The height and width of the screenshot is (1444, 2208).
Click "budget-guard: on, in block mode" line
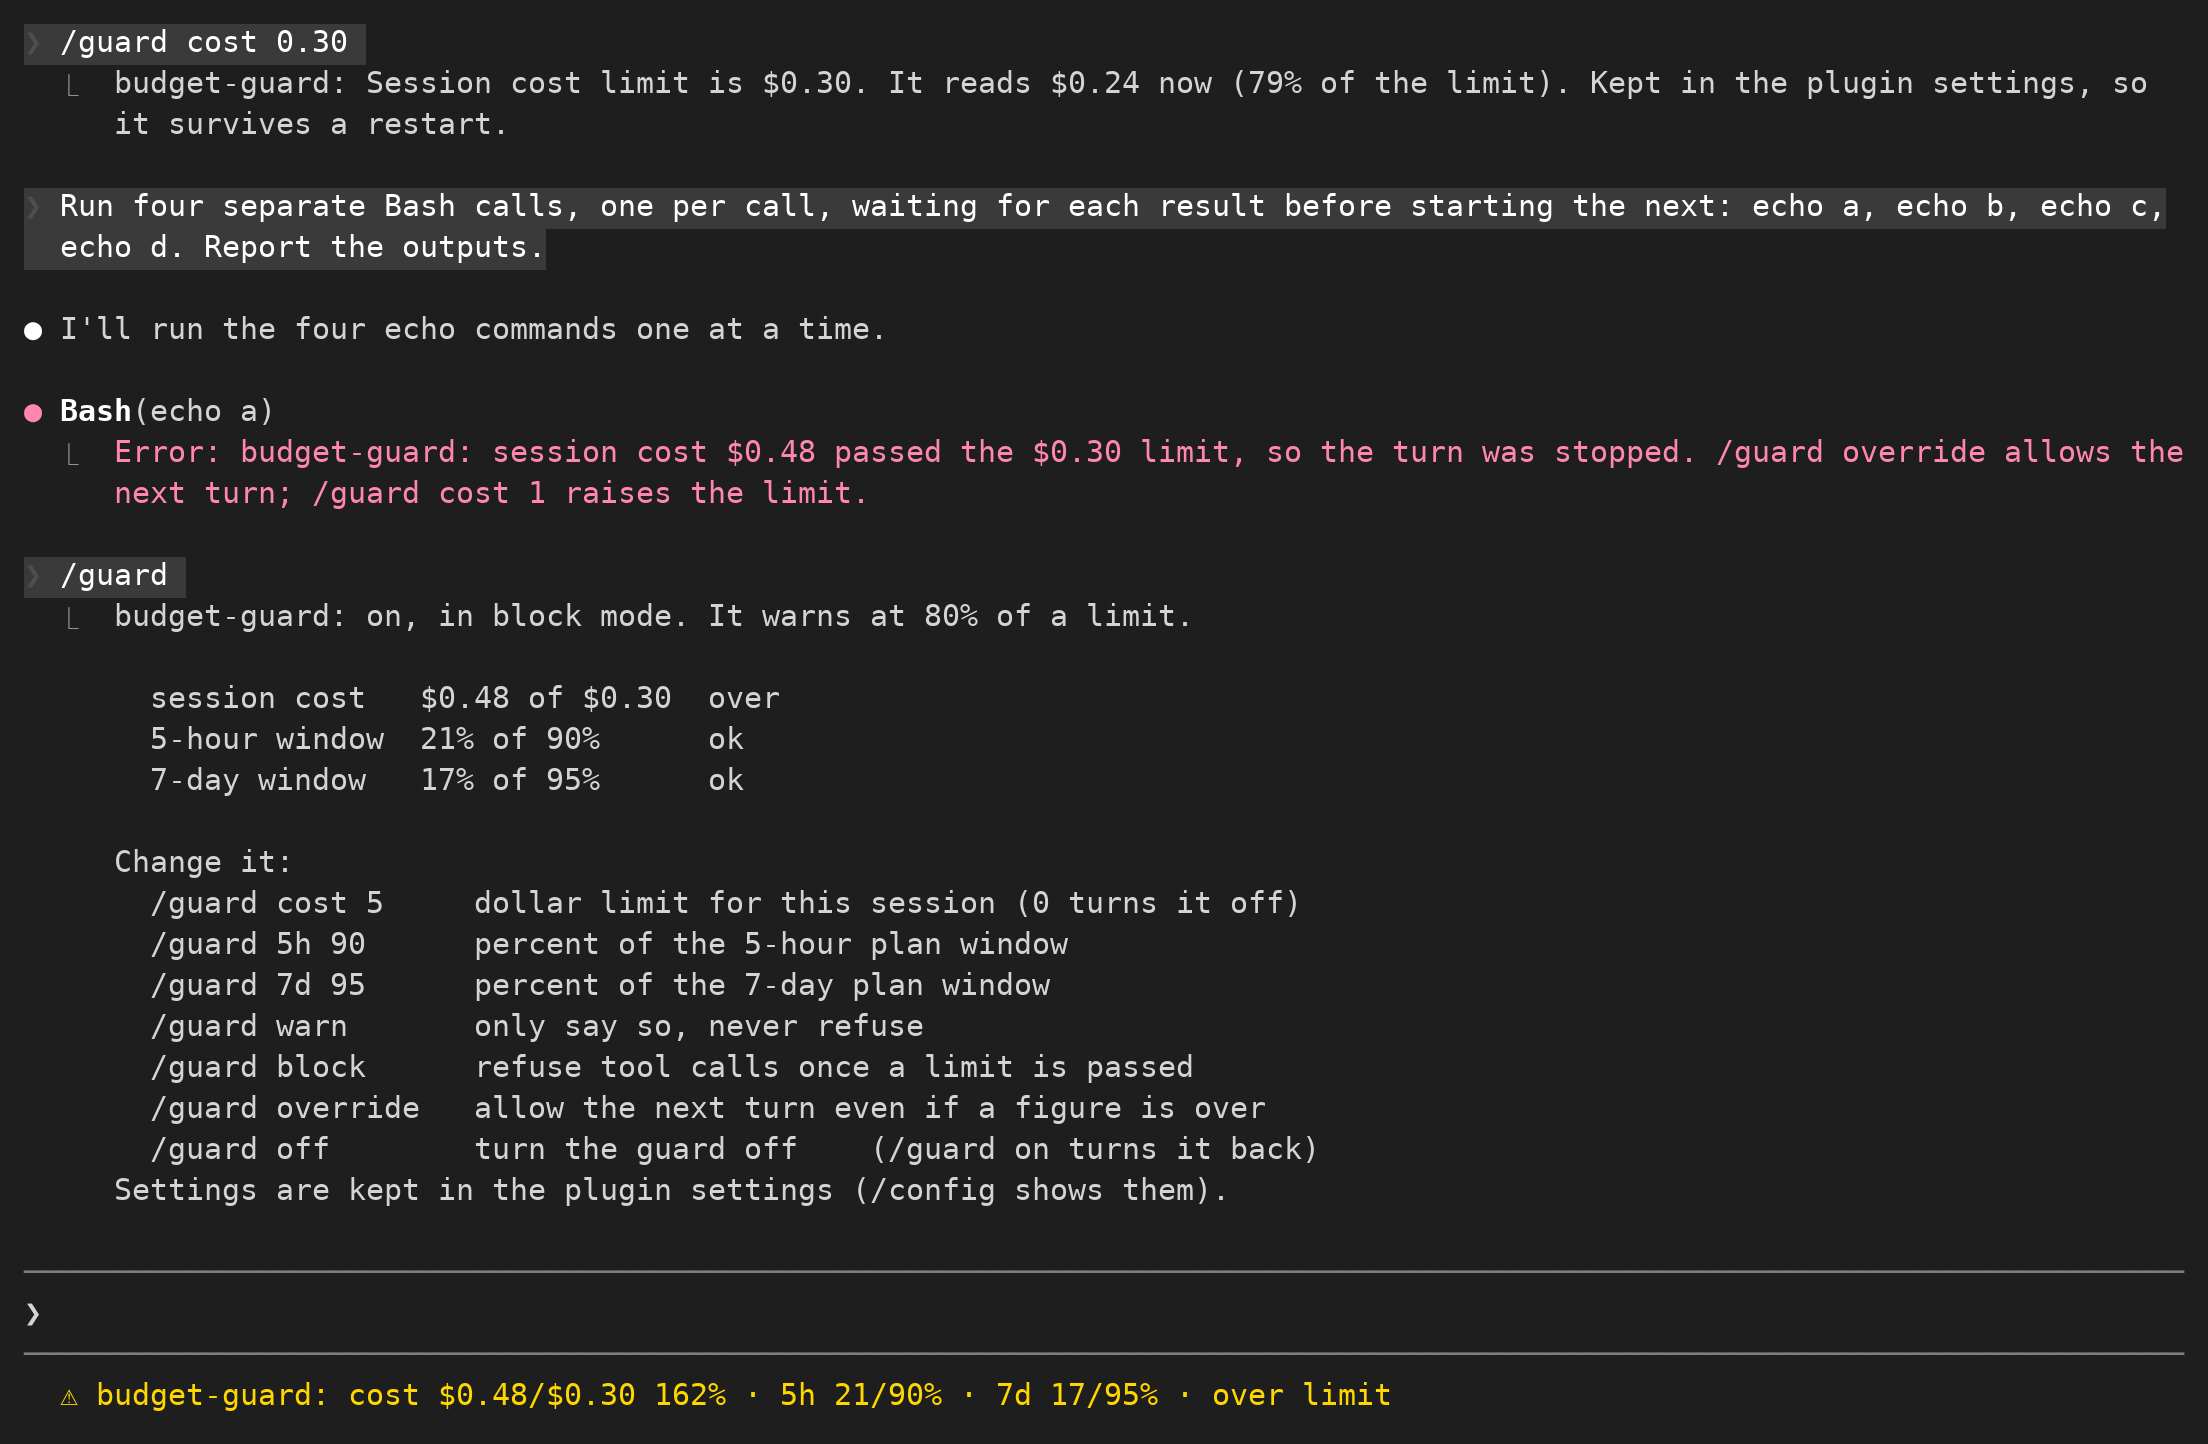click(x=653, y=616)
